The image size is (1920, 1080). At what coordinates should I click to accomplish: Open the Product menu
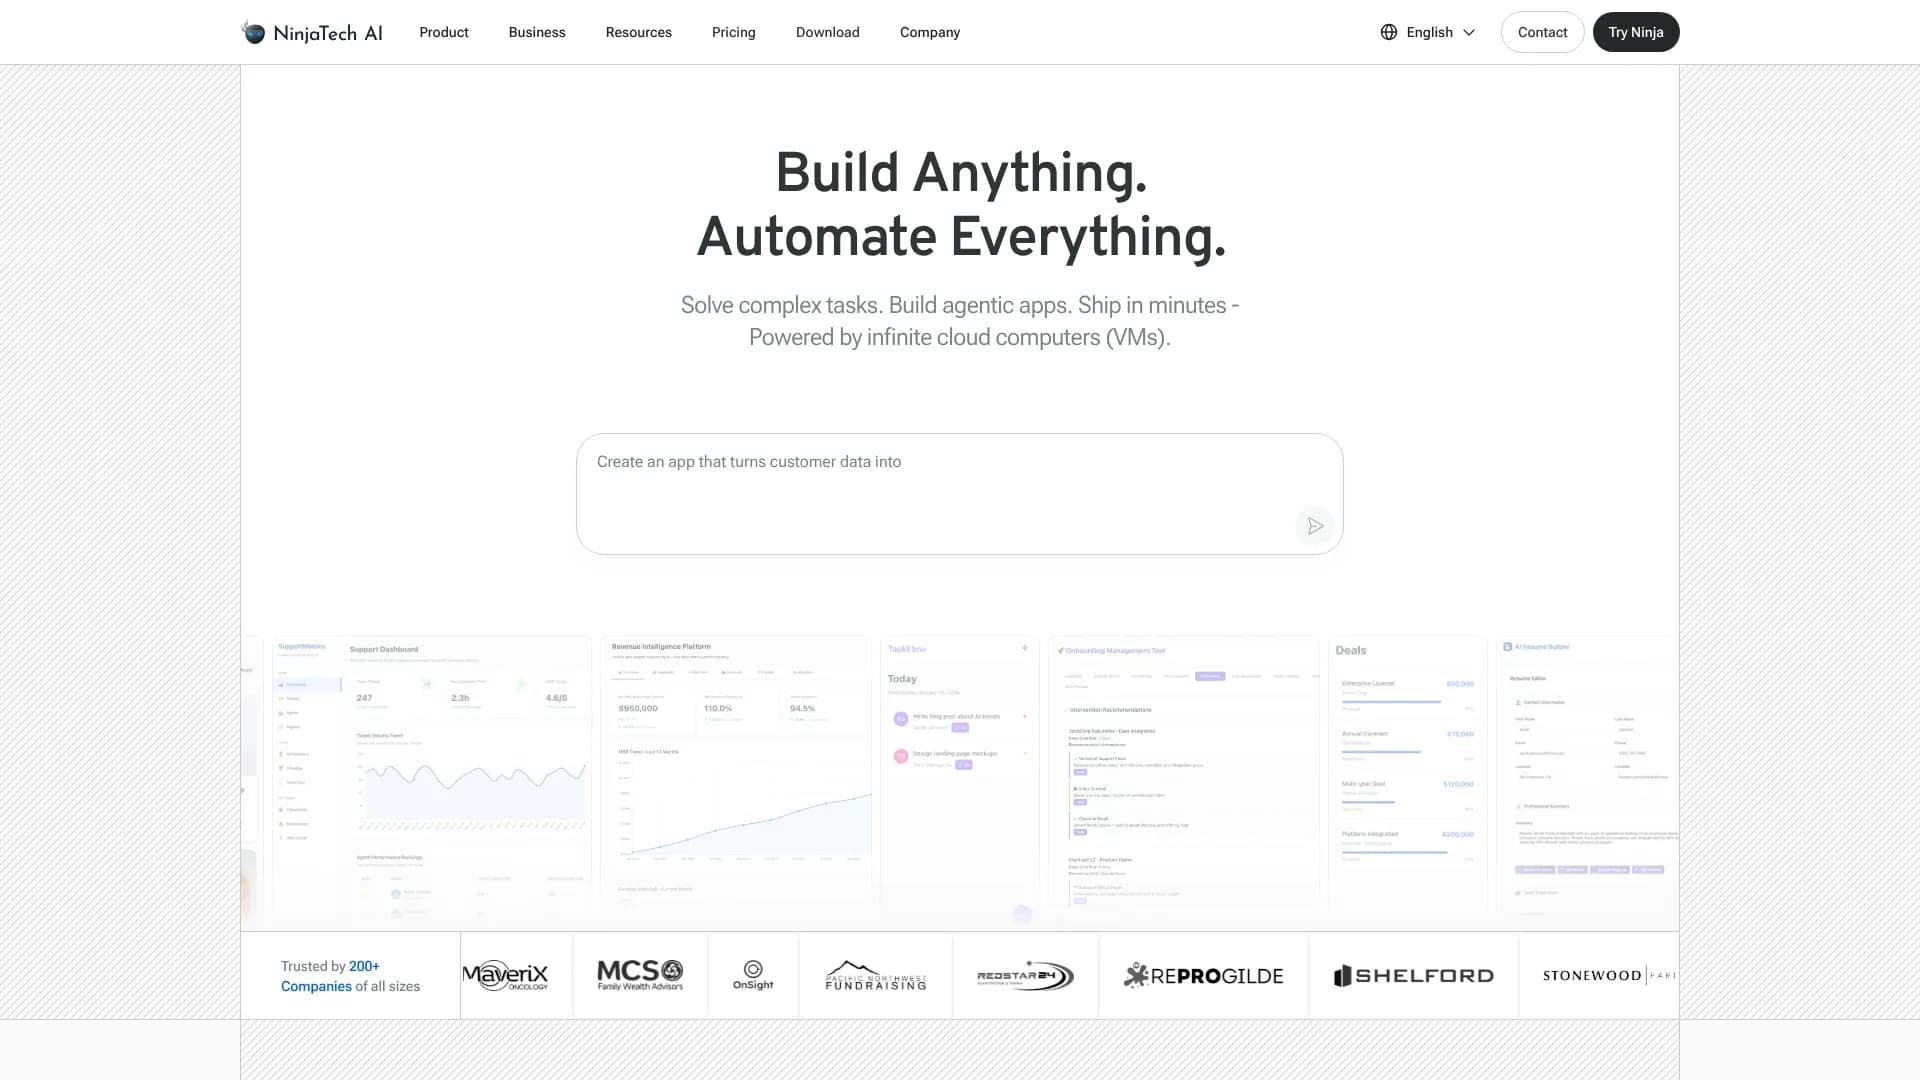tap(444, 32)
